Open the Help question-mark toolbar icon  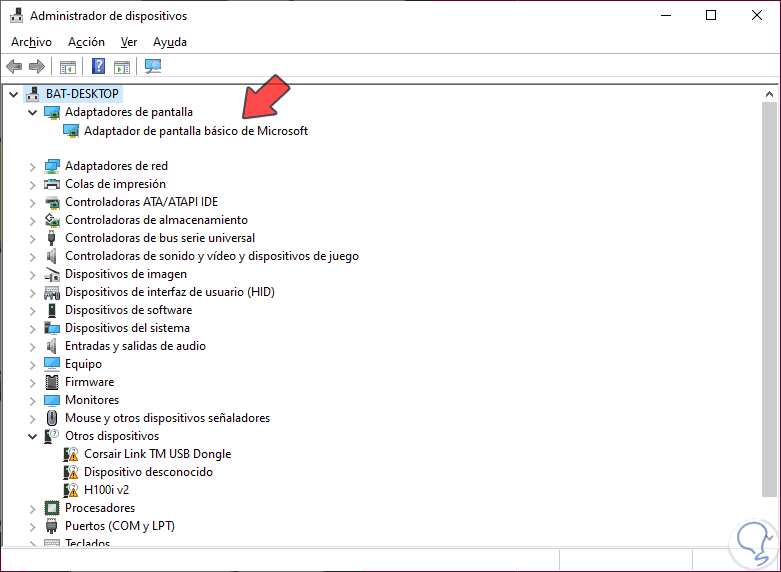pos(99,66)
